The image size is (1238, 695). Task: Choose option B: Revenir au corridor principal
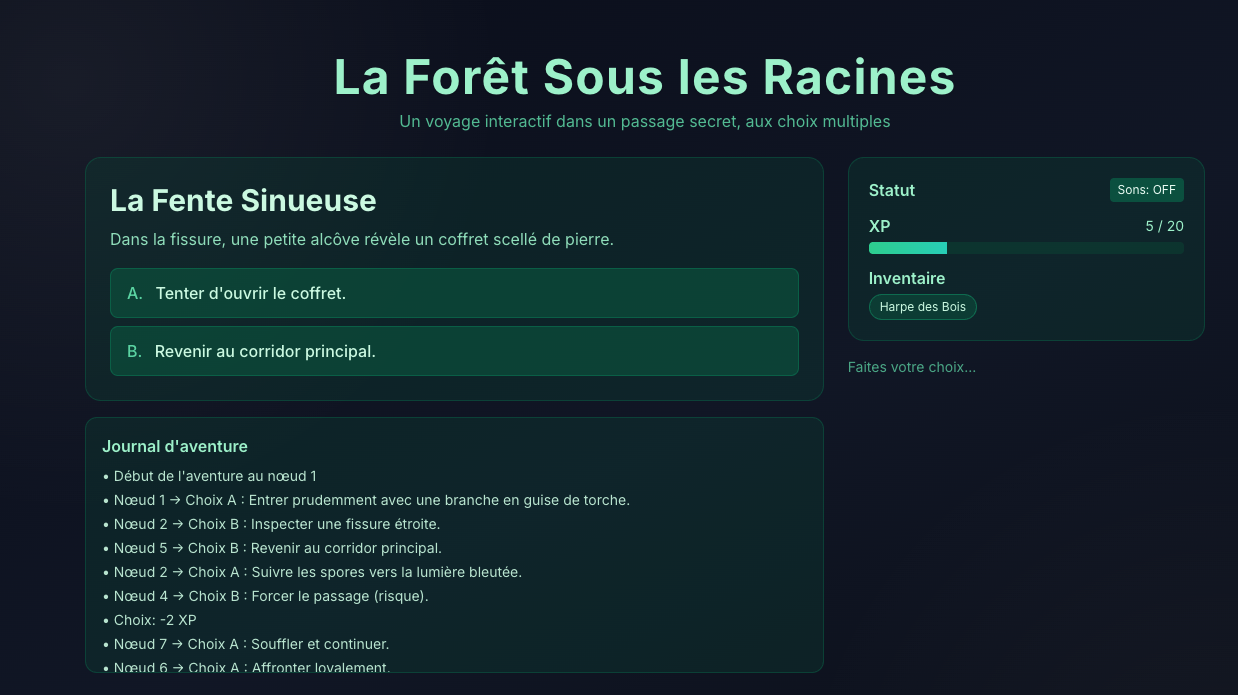click(x=454, y=351)
